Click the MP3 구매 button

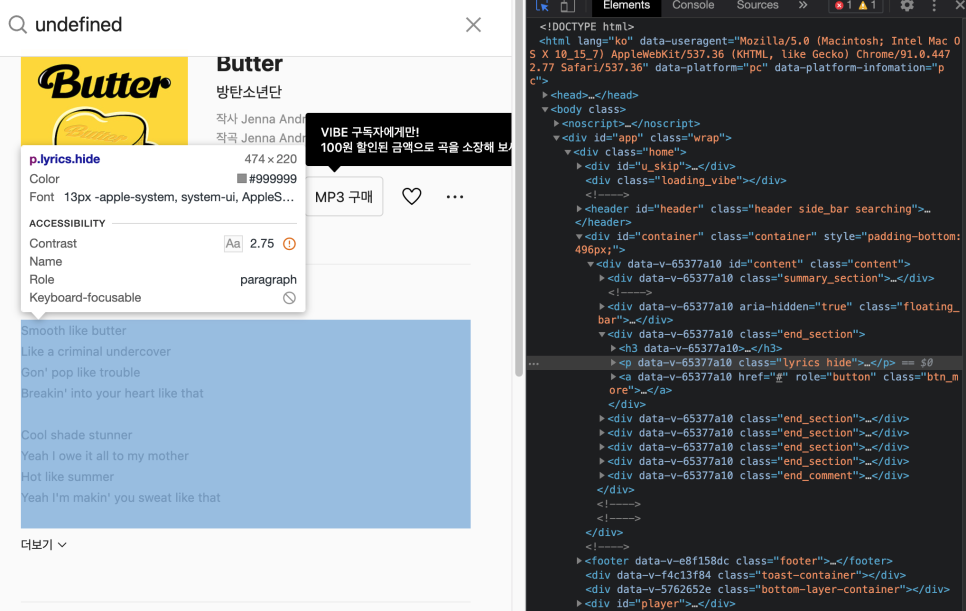[x=344, y=196]
